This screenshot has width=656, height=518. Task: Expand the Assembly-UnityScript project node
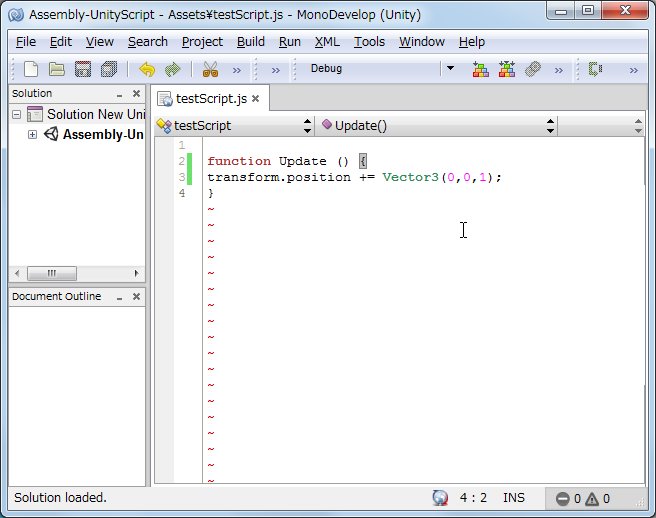[x=32, y=135]
